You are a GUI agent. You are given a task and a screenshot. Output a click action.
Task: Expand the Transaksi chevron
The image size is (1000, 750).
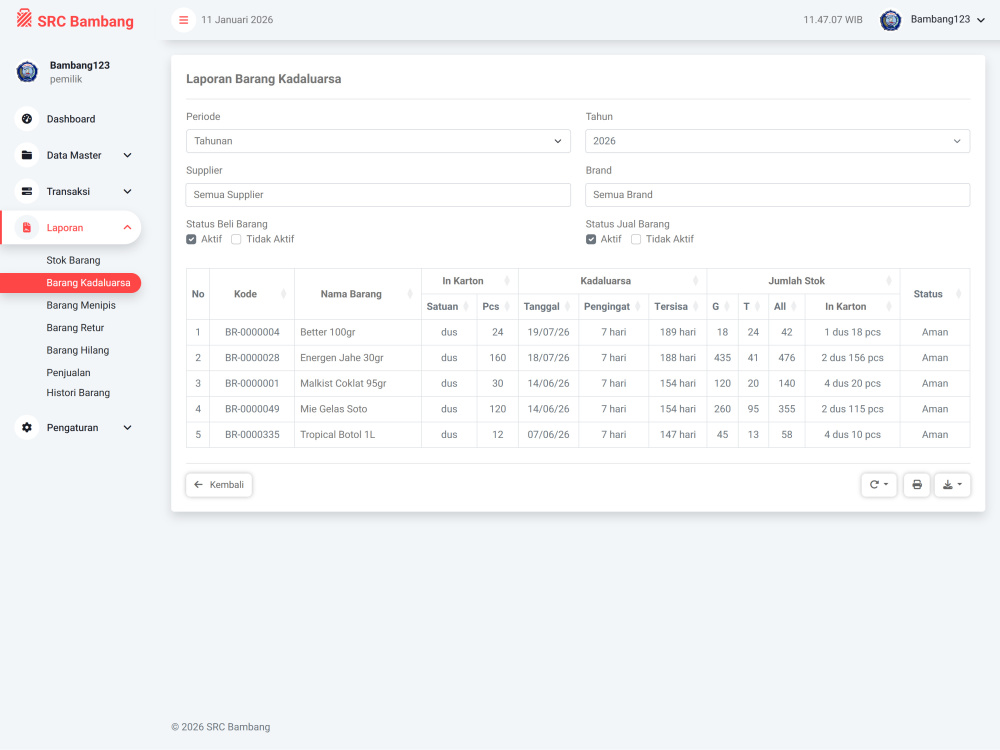(128, 191)
